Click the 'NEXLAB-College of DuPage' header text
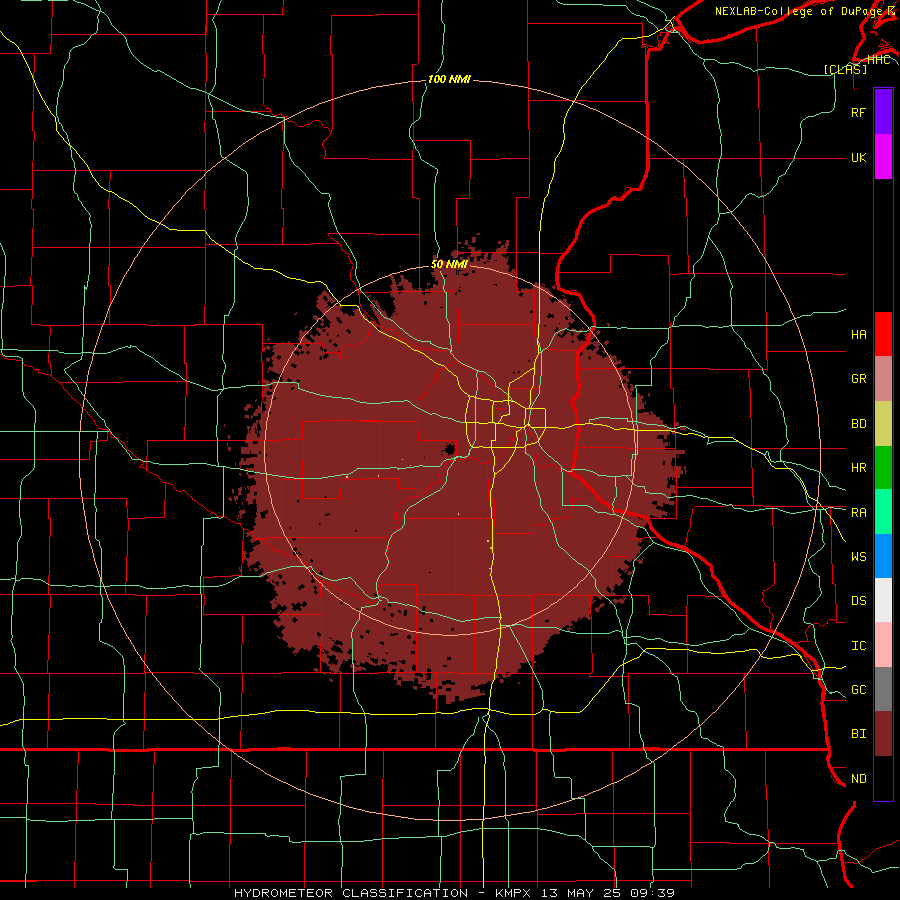 [x=798, y=11]
